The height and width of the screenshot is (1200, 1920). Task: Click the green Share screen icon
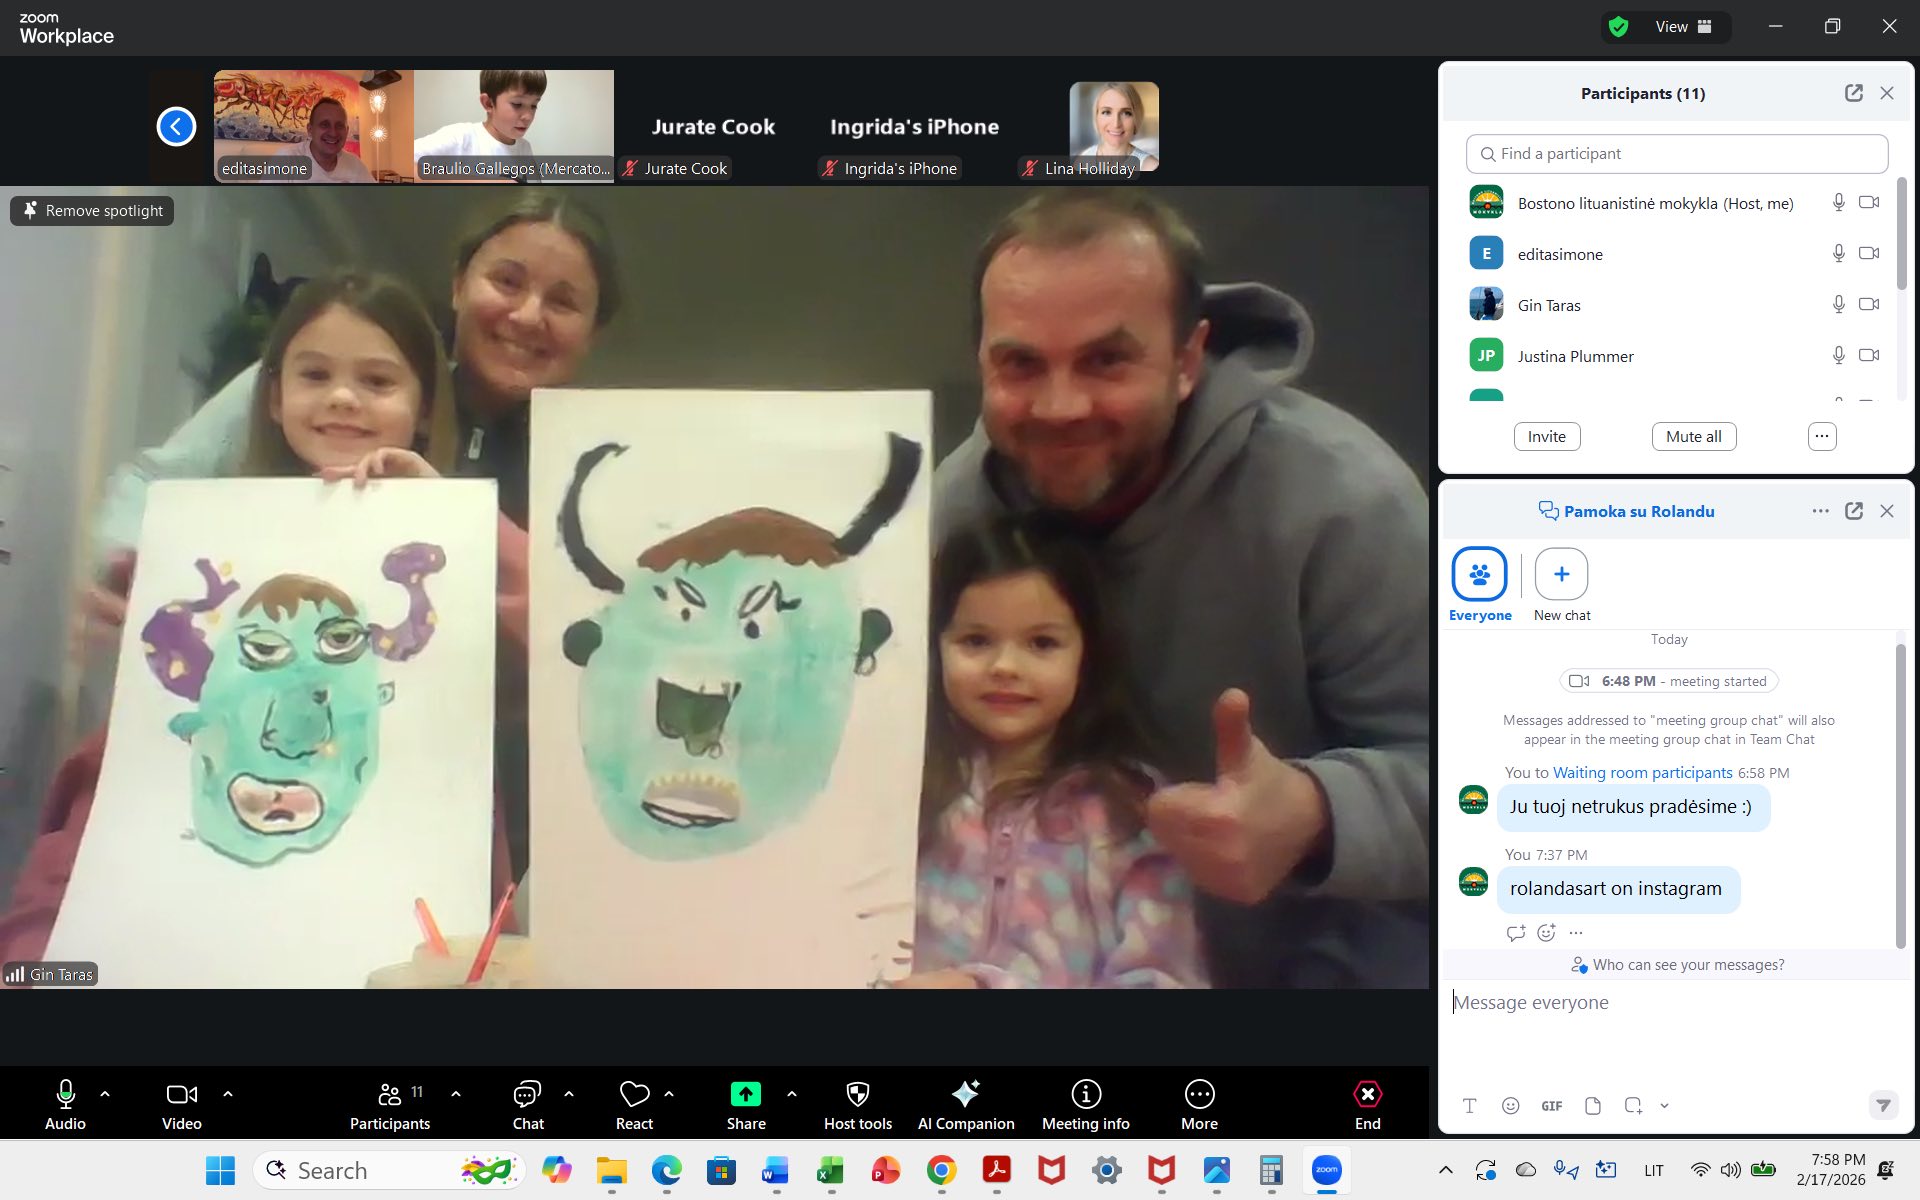coord(745,1094)
